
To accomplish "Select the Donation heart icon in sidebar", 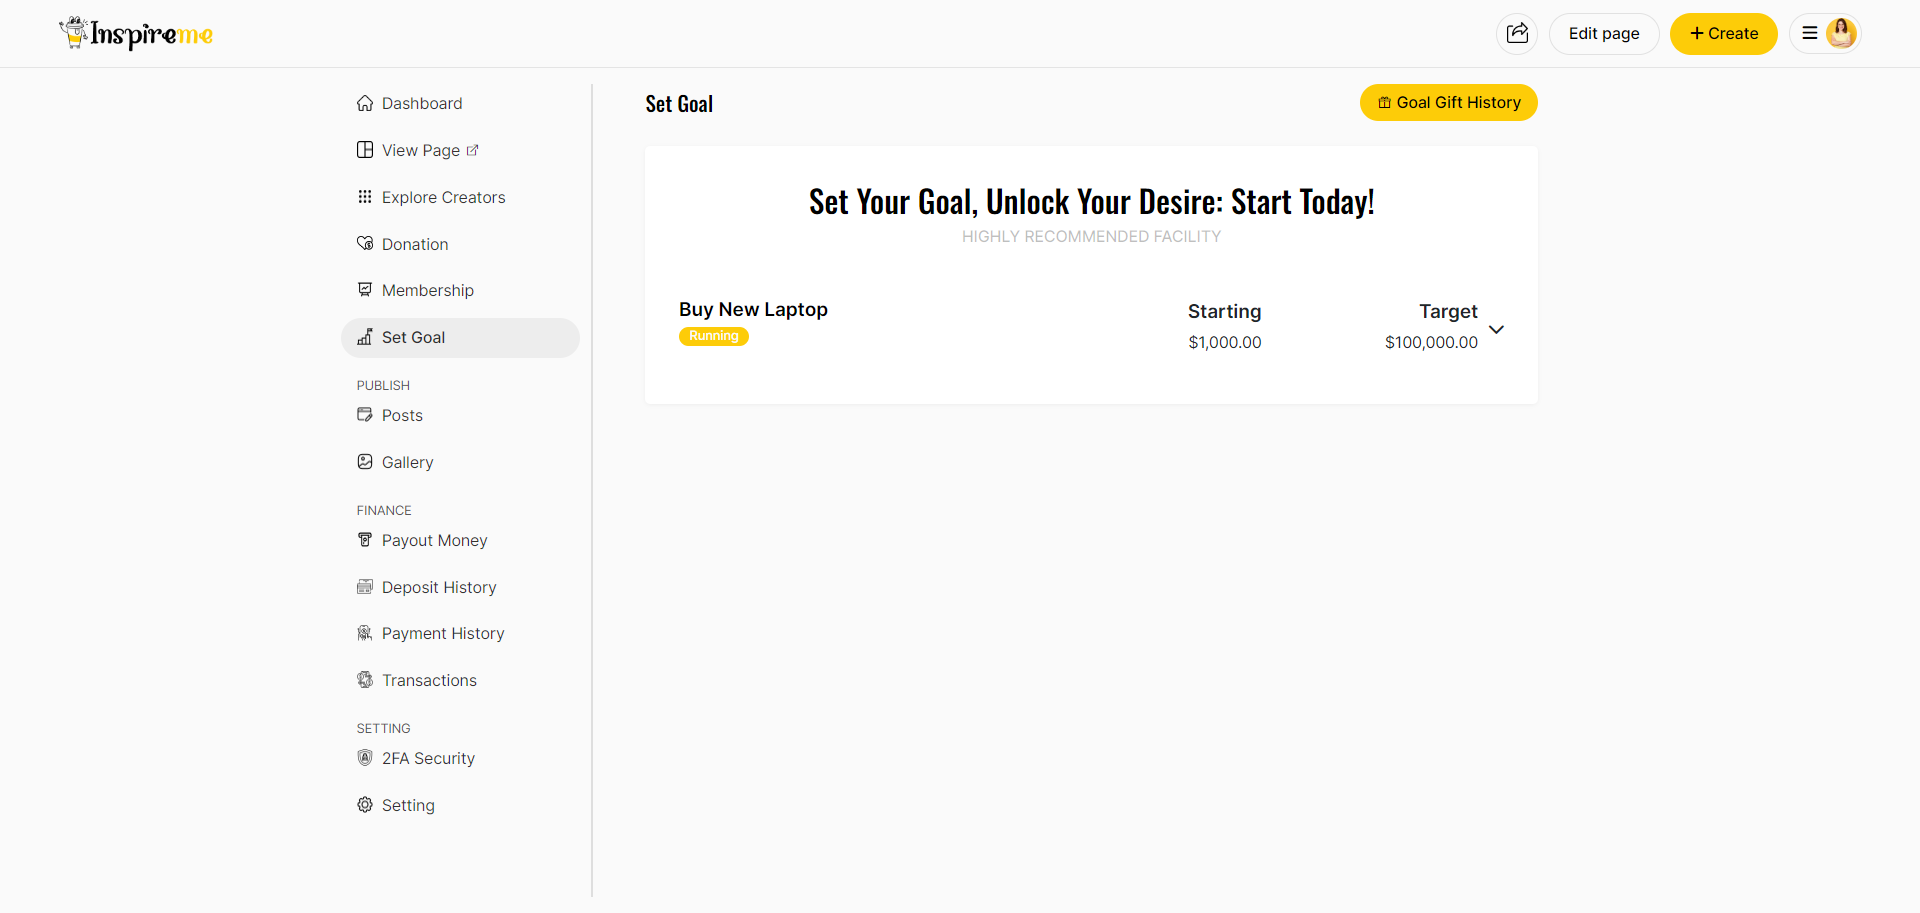I will (365, 243).
